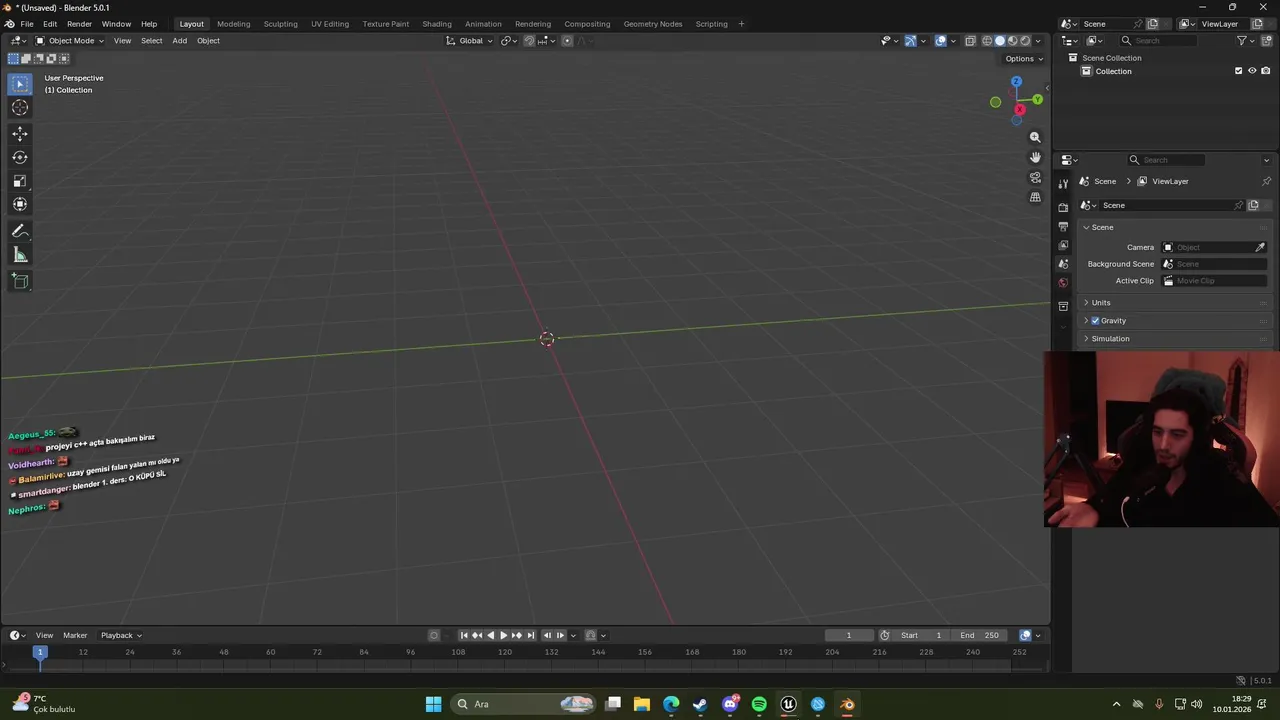
Task: Play the animation forward
Action: (503, 635)
